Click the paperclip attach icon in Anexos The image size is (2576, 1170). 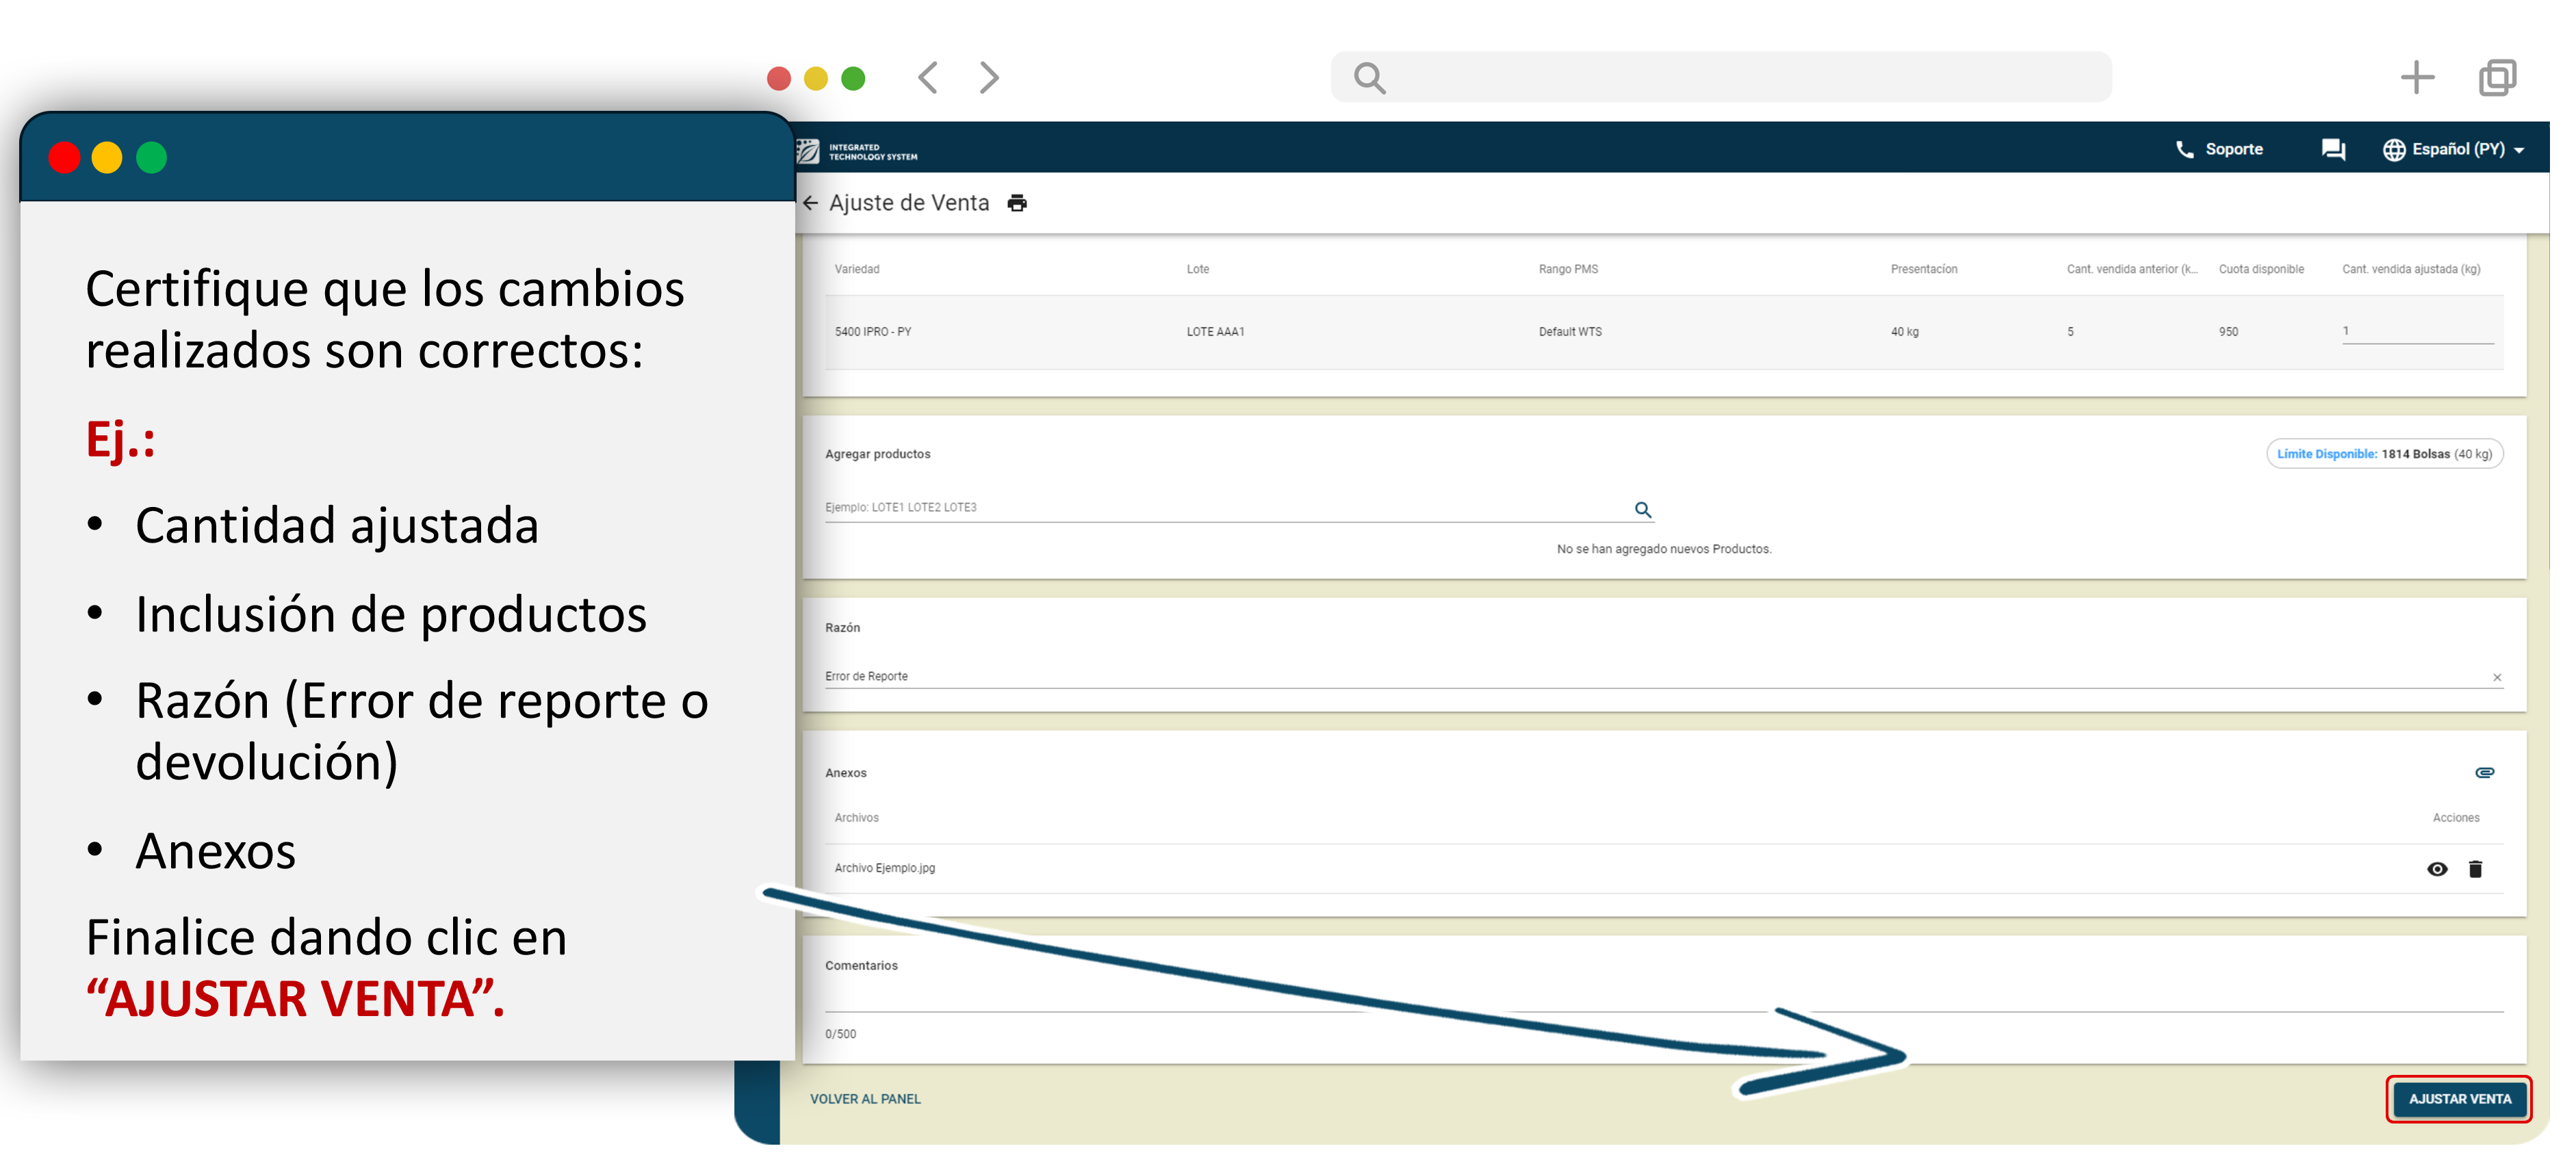[x=2484, y=773]
